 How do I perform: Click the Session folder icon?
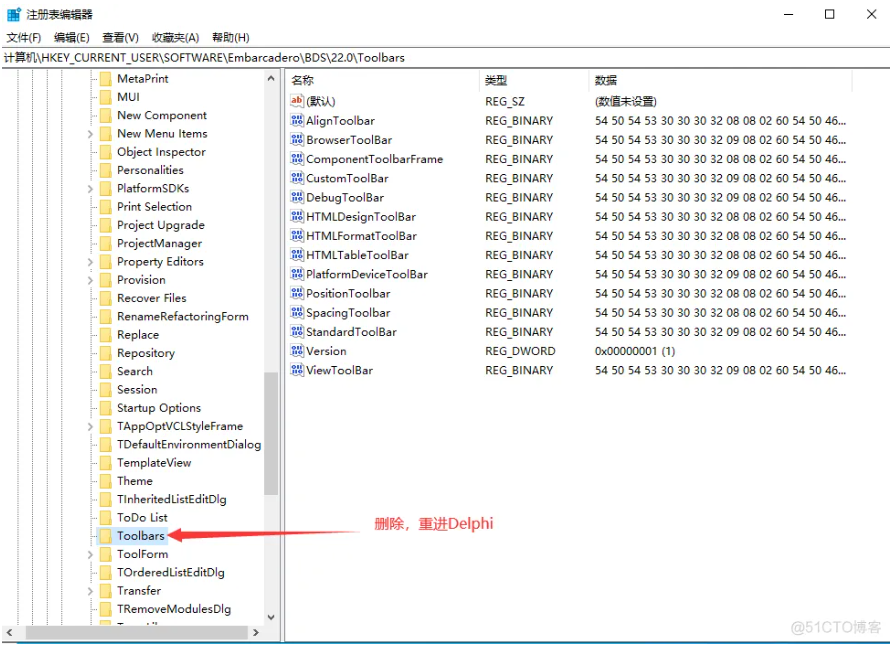106,389
